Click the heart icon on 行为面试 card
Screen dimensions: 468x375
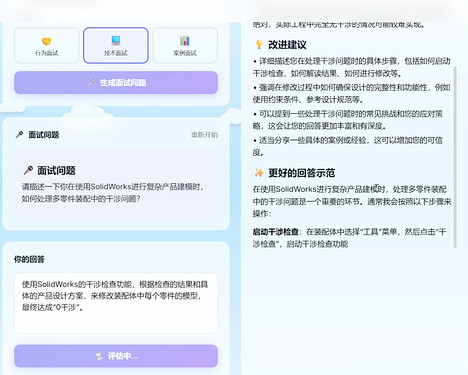(47, 41)
